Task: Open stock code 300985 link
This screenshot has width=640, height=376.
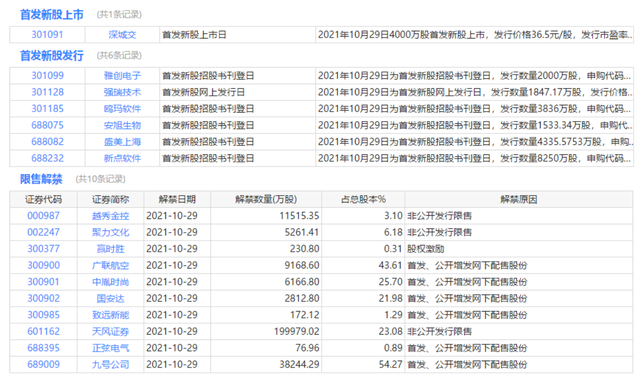Action: pyautogui.click(x=43, y=315)
